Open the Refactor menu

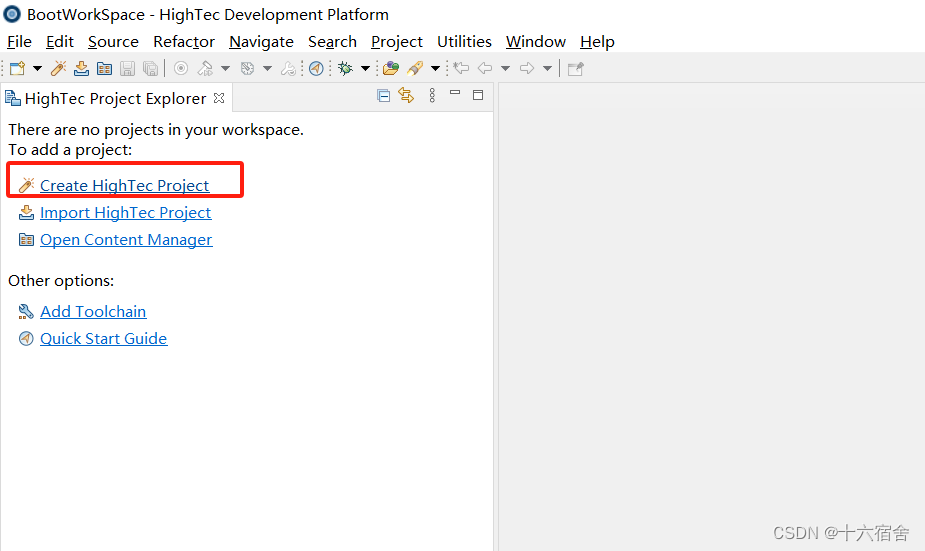(184, 42)
